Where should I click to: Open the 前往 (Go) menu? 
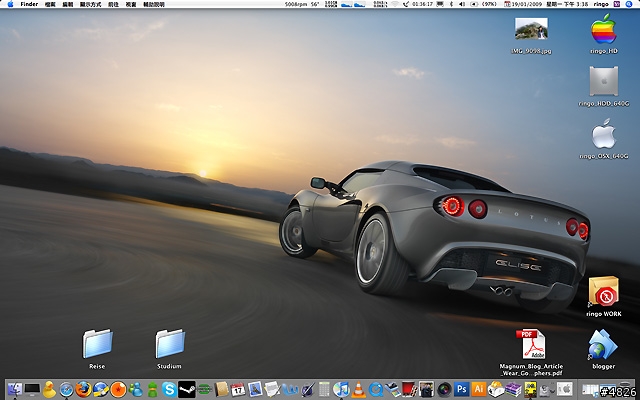coord(113,4)
